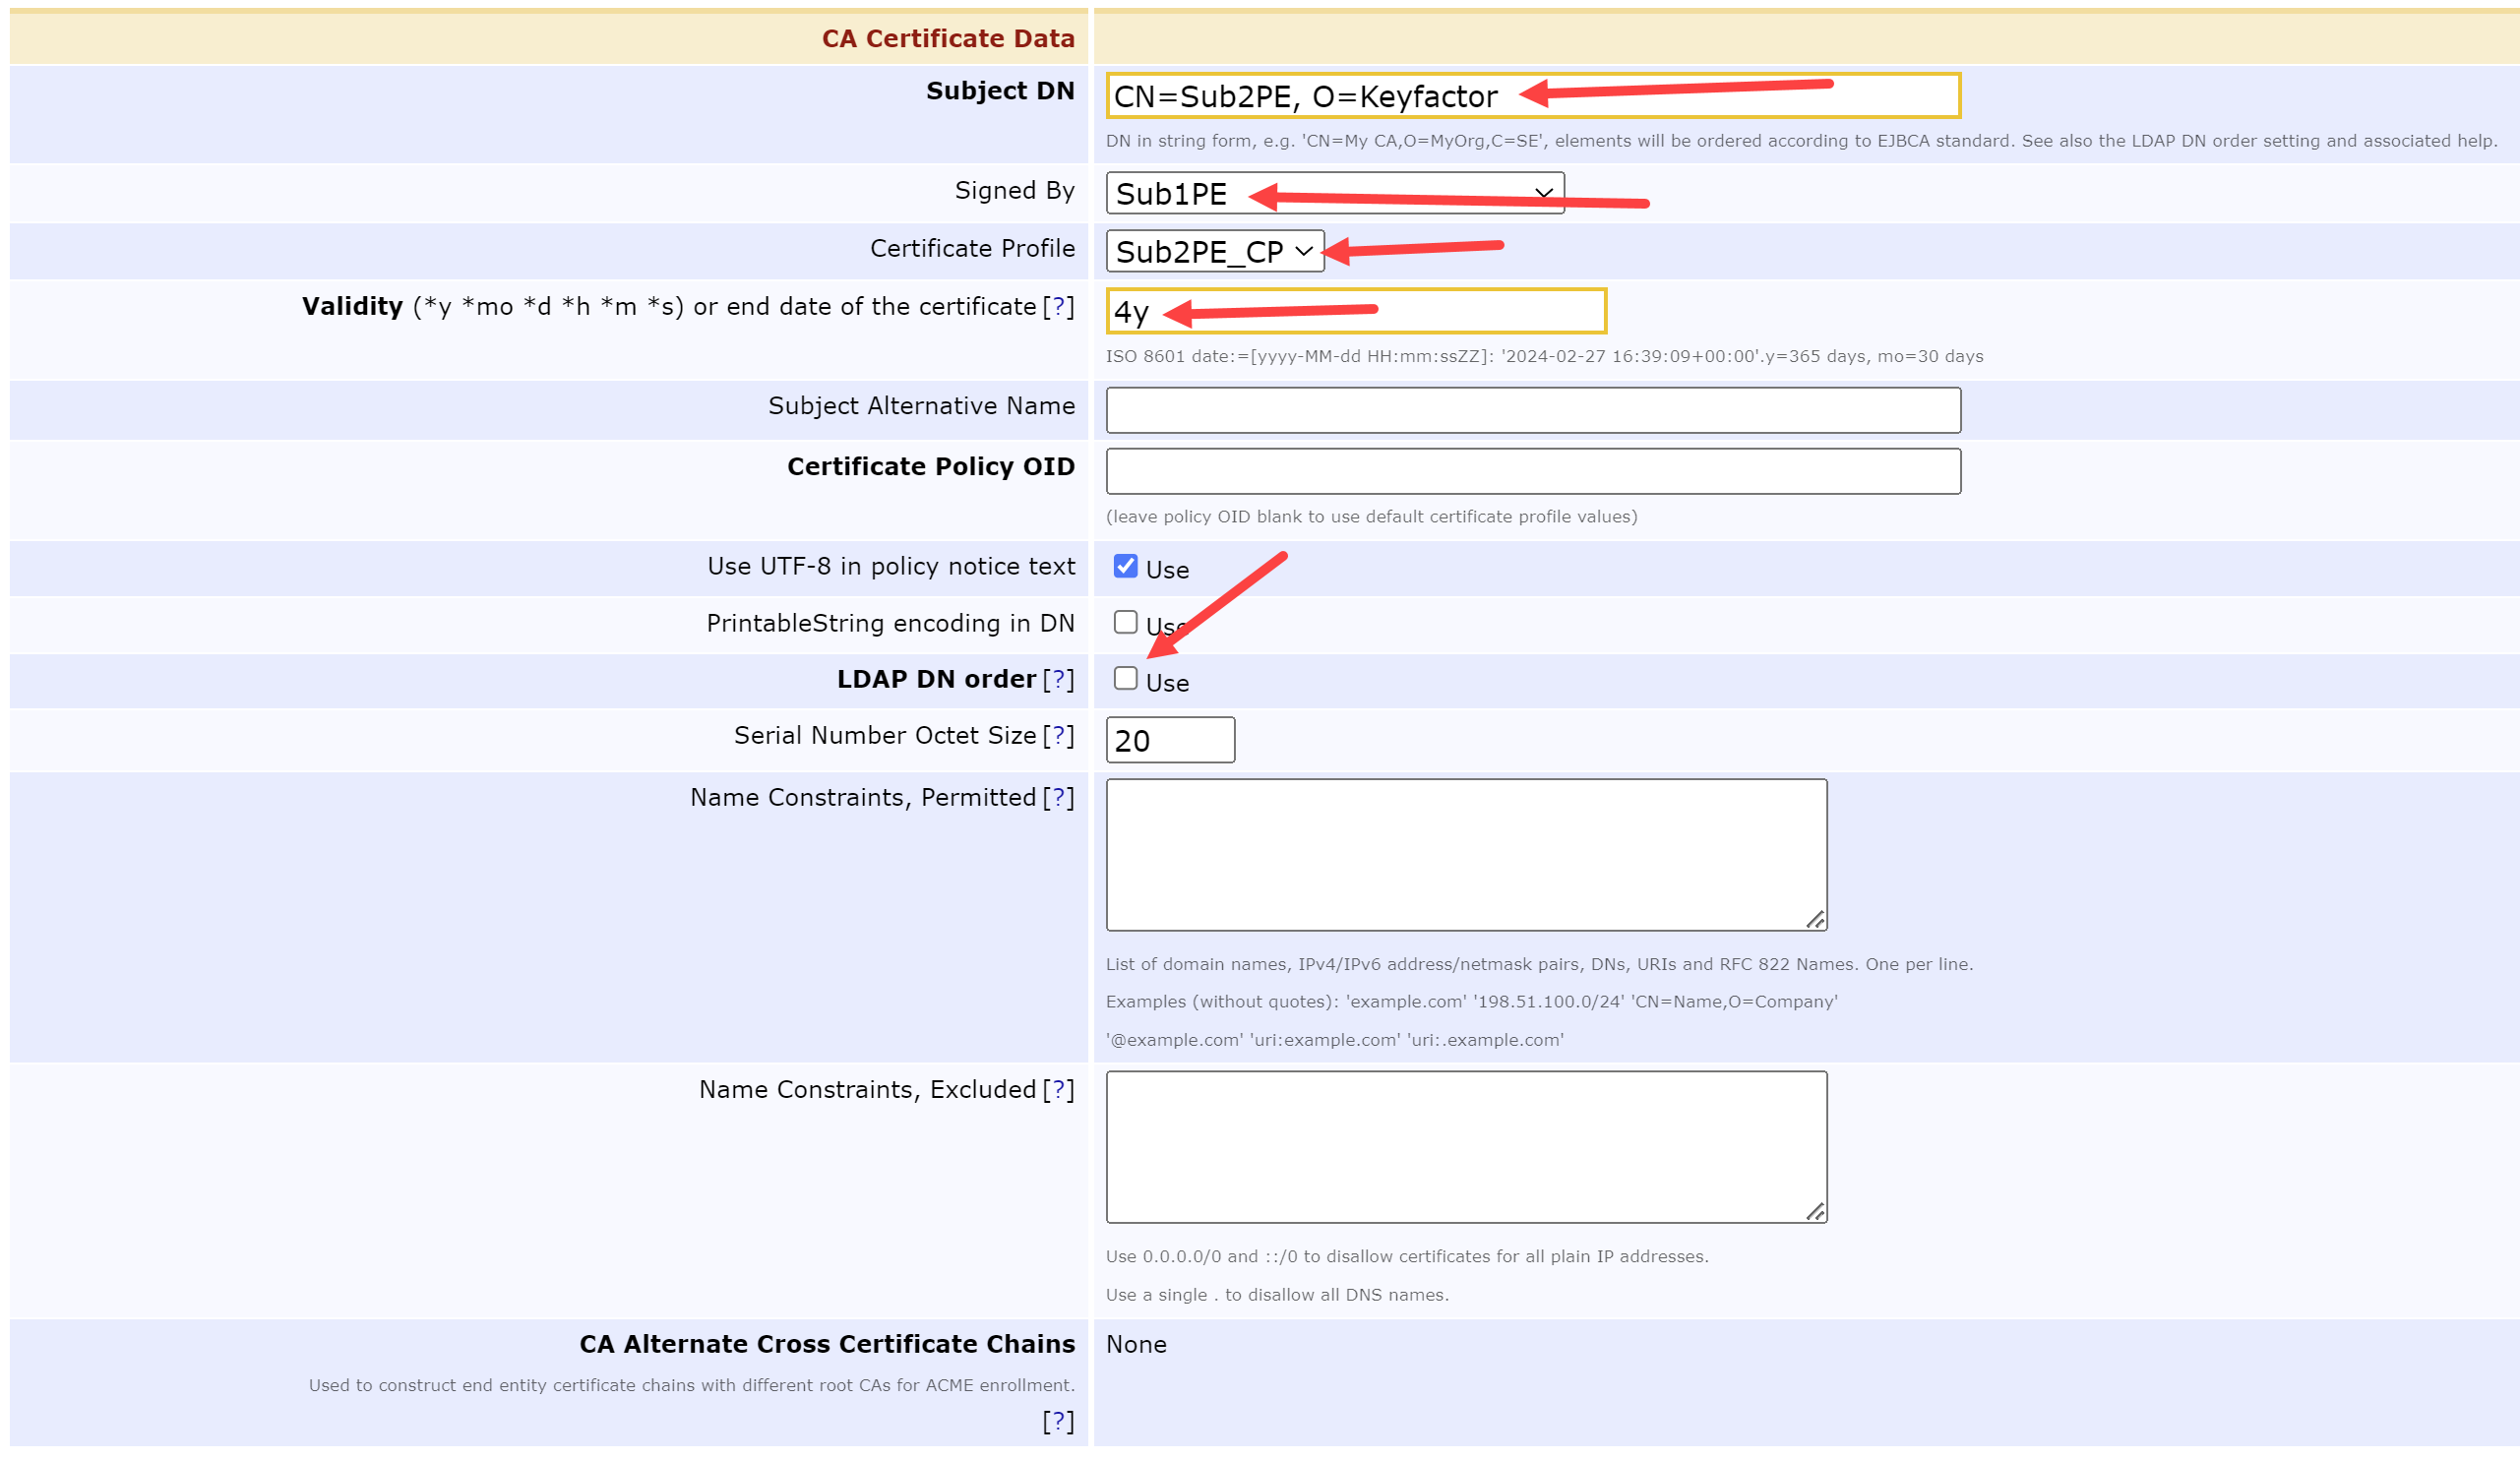Click inside Name Constraints, Permitted textarea

pyautogui.click(x=1466, y=856)
